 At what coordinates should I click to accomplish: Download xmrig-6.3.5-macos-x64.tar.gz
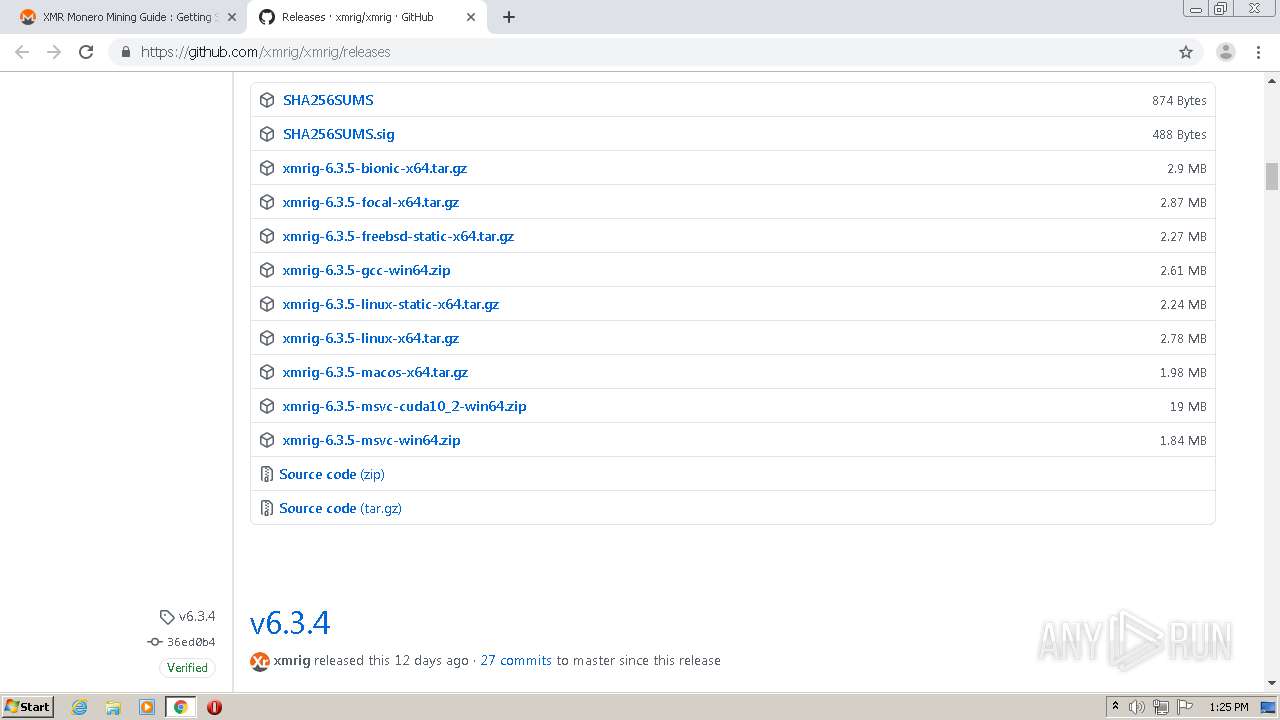click(376, 372)
